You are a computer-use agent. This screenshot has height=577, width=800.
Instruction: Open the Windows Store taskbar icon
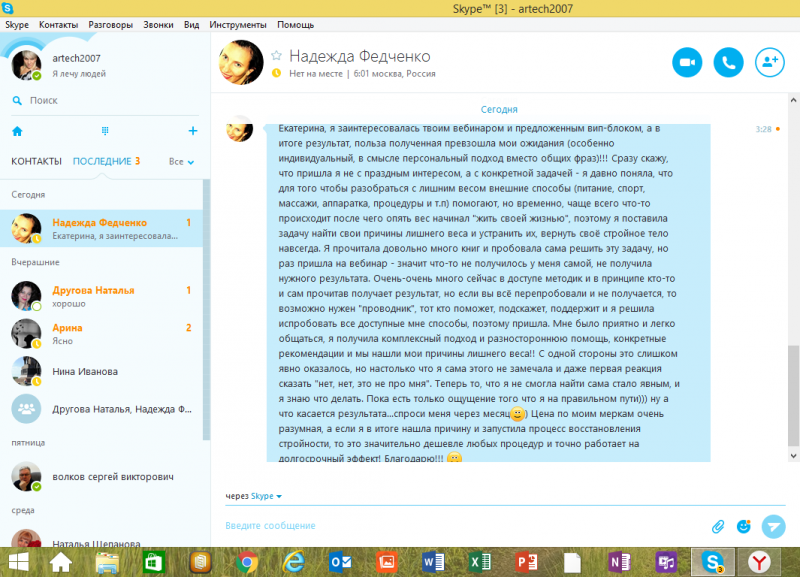pyautogui.click(x=154, y=562)
